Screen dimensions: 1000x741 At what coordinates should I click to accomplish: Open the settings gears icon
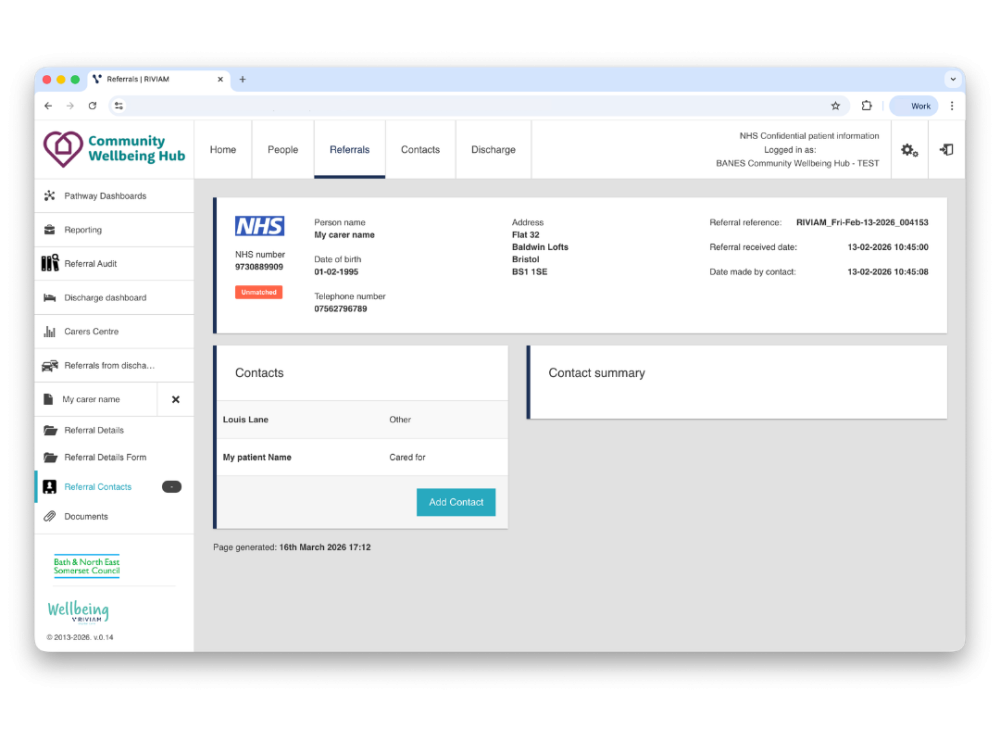909,150
